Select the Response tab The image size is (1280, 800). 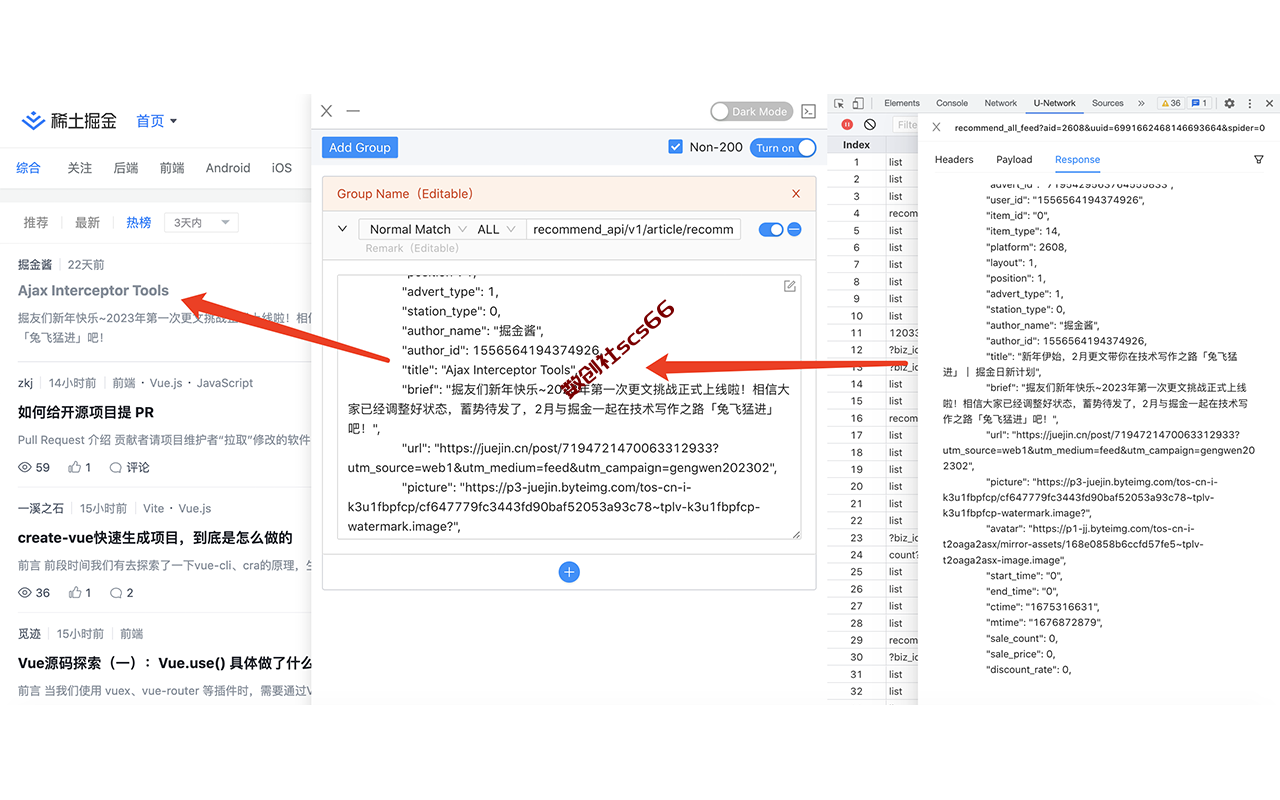[x=1077, y=160]
